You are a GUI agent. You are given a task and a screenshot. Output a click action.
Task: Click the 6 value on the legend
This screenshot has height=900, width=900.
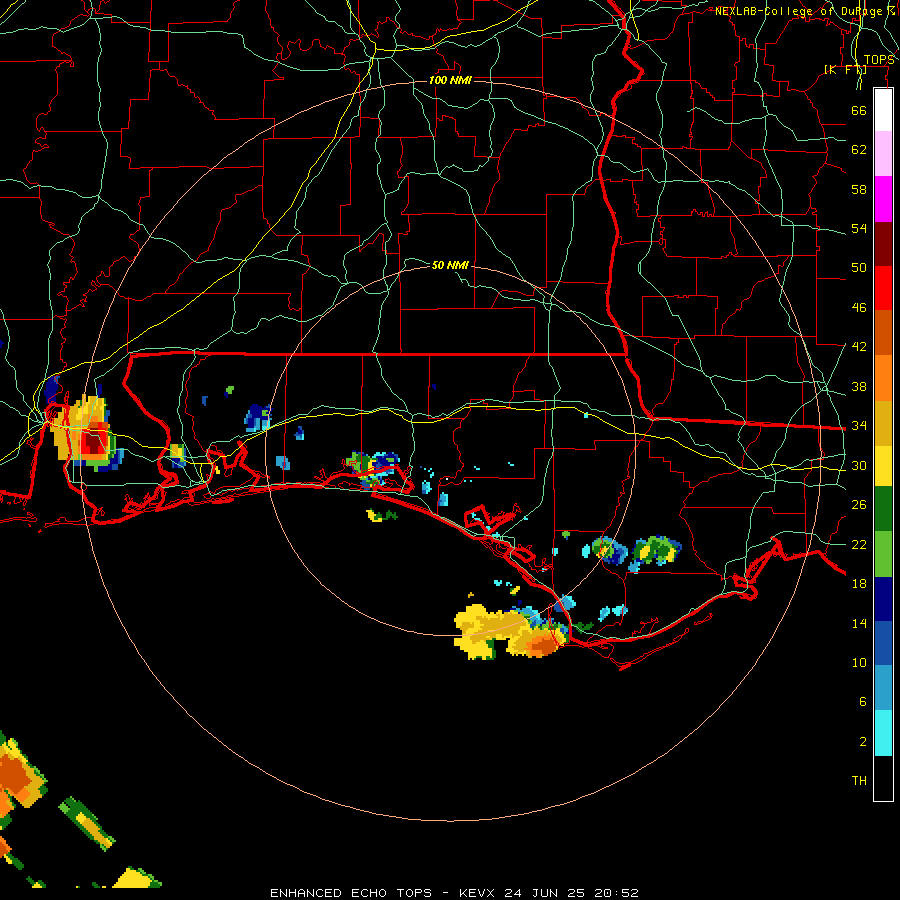pos(862,701)
